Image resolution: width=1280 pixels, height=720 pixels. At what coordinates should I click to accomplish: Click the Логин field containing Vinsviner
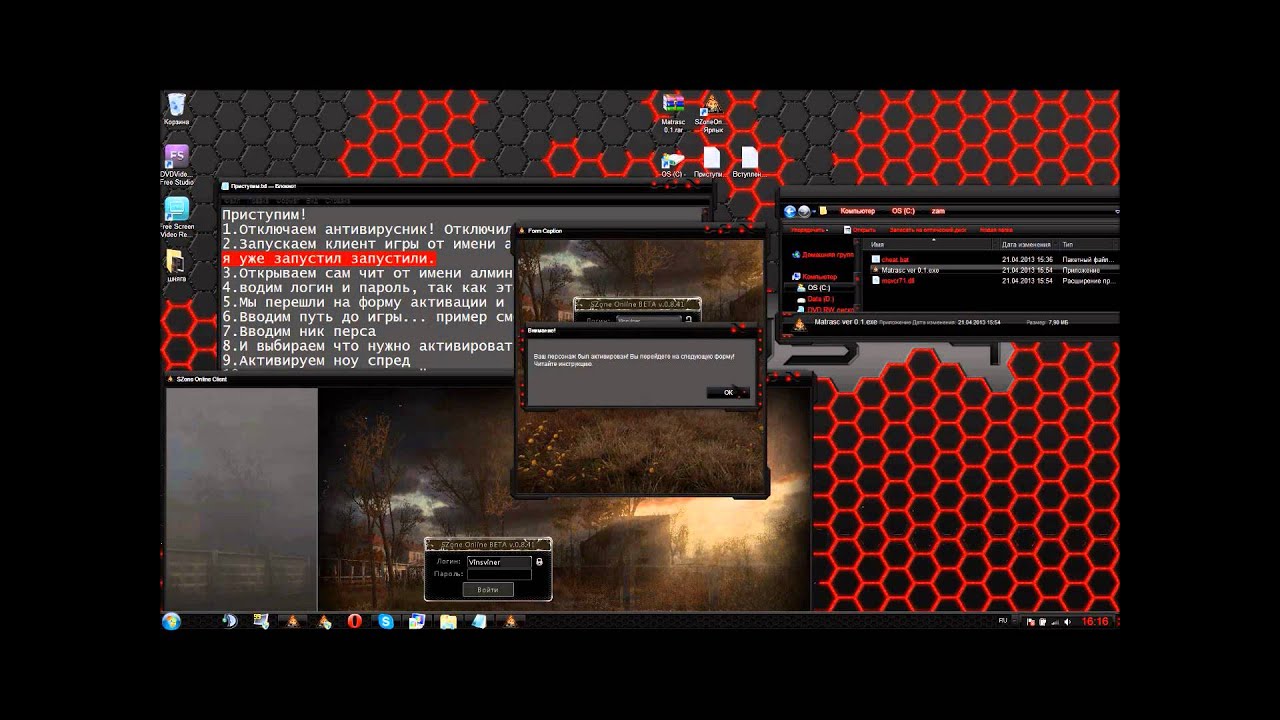coord(499,562)
